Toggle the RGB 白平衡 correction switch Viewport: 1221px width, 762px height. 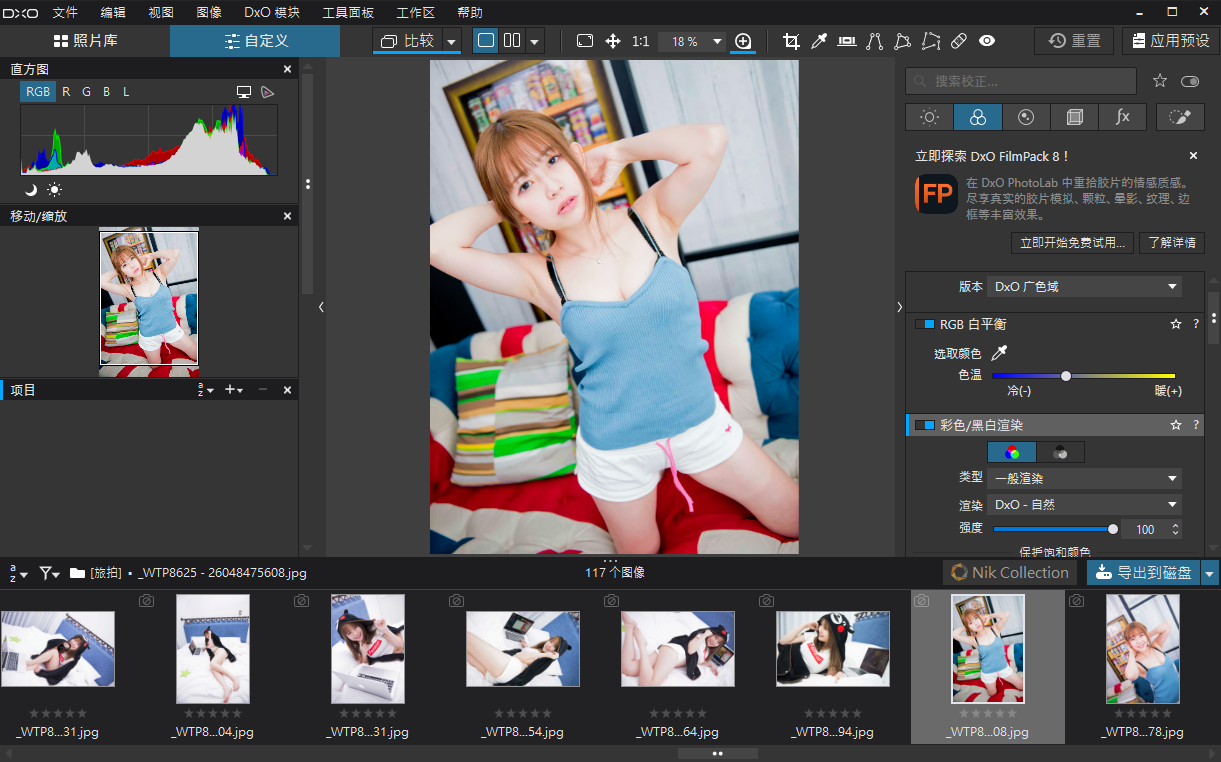[x=924, y=324]
